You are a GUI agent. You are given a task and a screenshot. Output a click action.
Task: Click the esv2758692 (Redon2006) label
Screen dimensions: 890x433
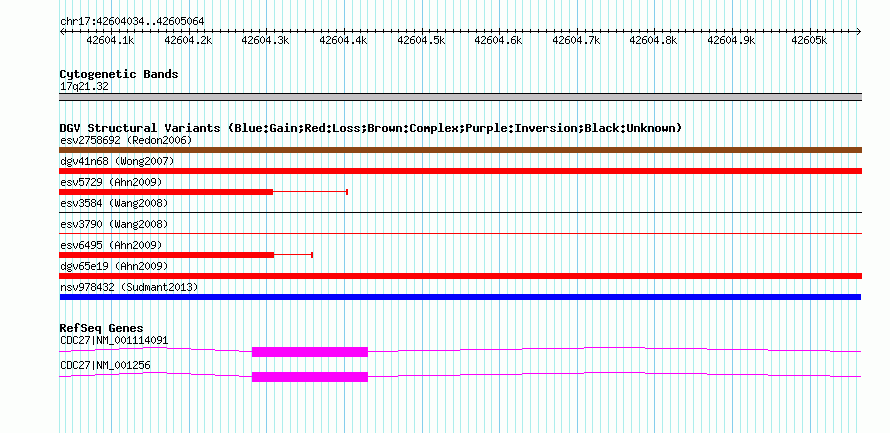[126, 140]
